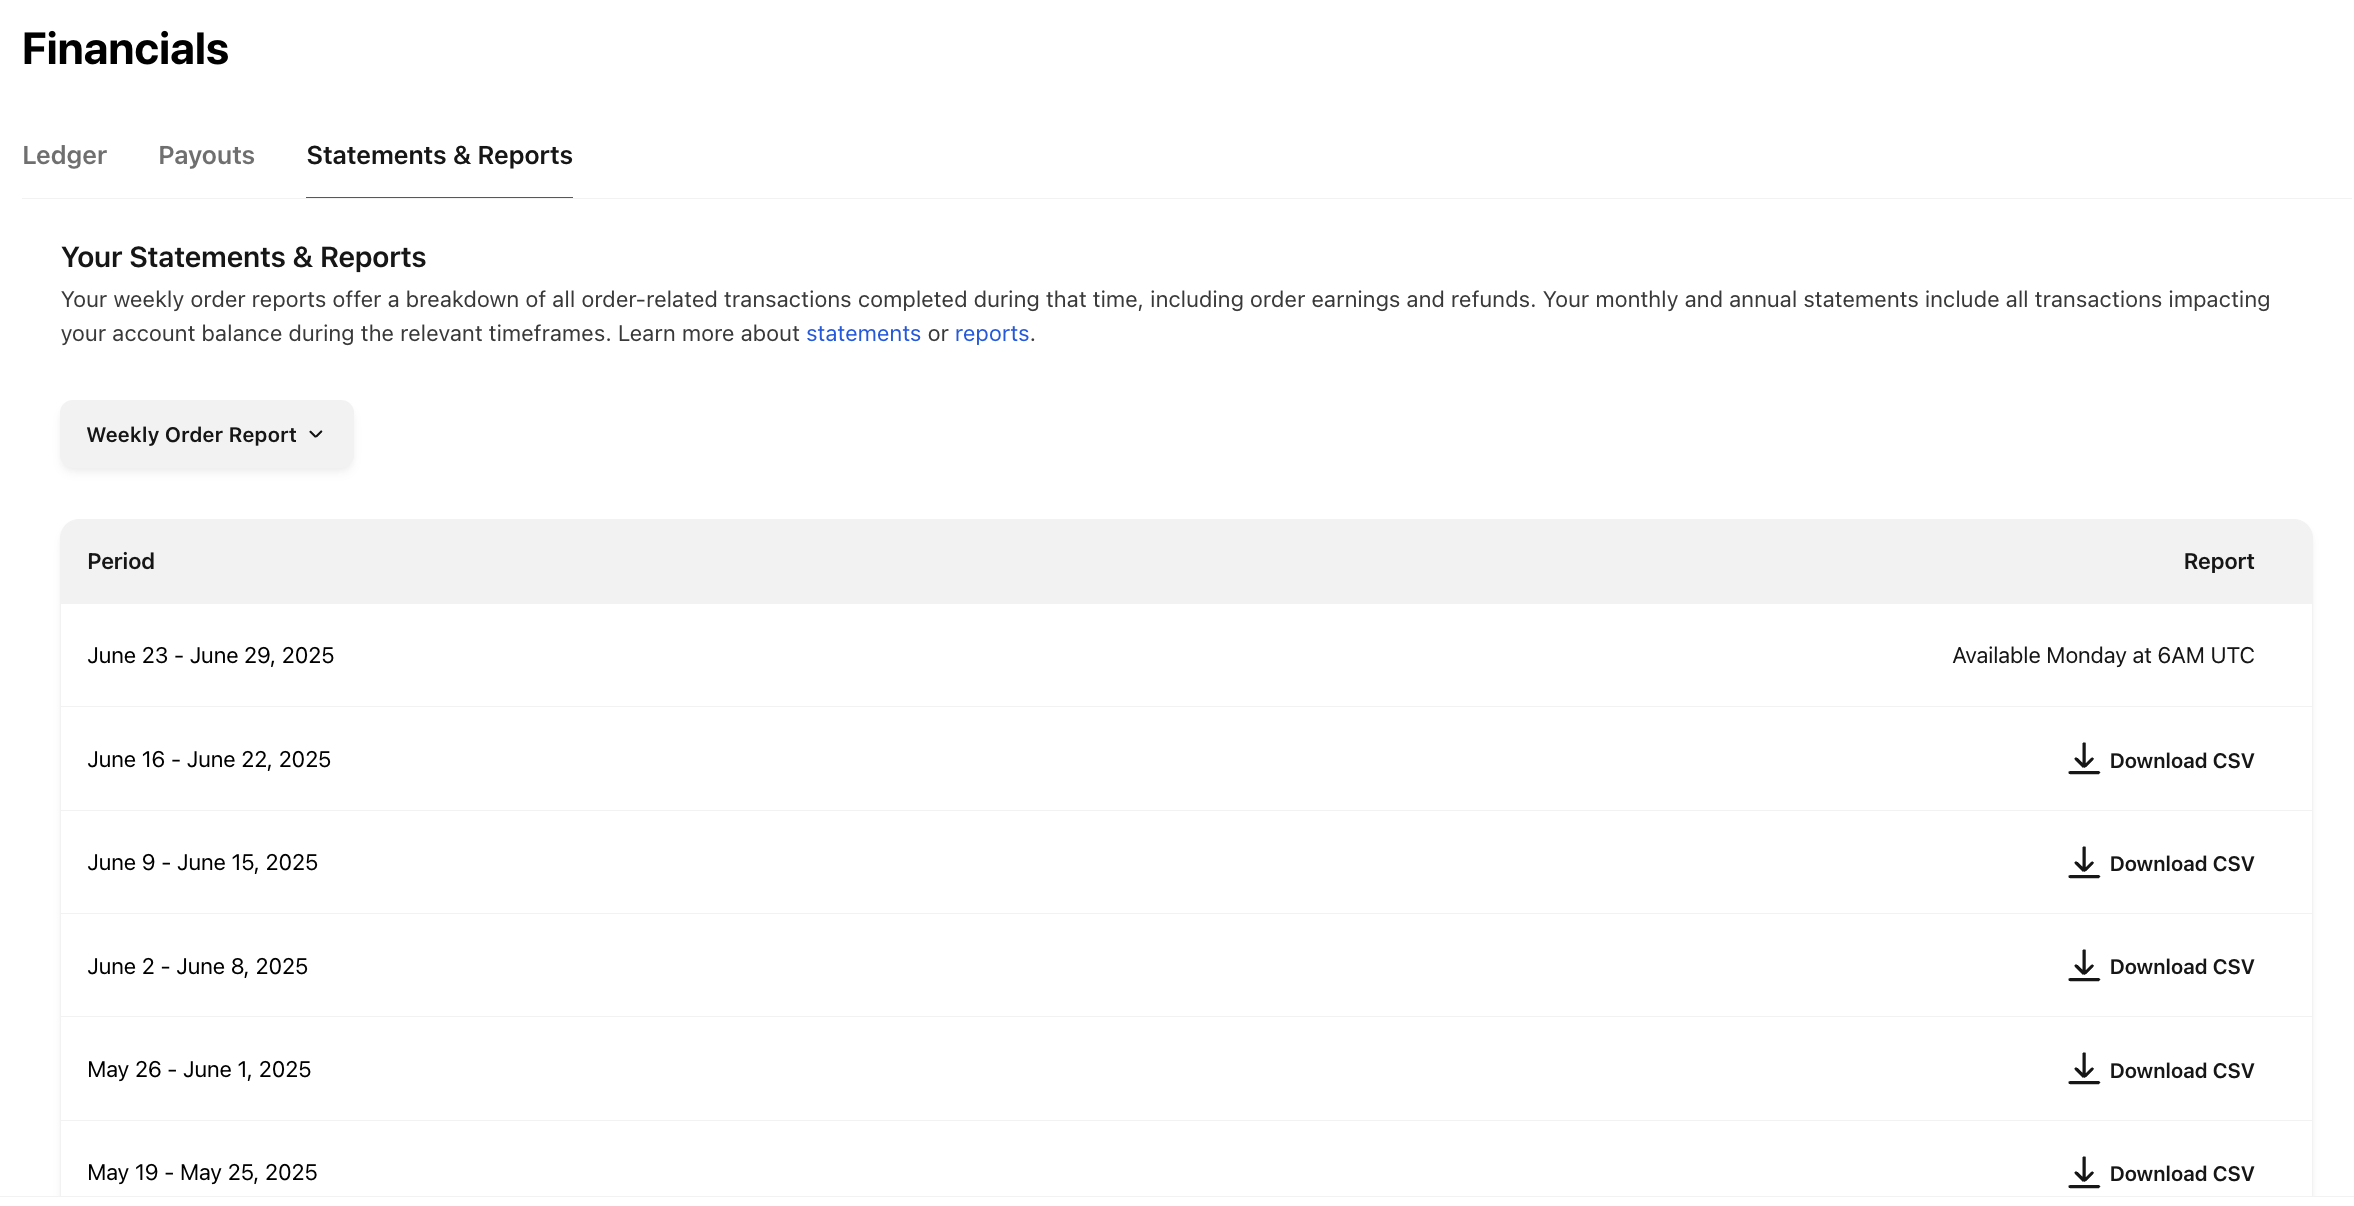Viewport: 2354px width, 1206px height.
Task: Switch to the Ledger tab
Action: (64, 155)
